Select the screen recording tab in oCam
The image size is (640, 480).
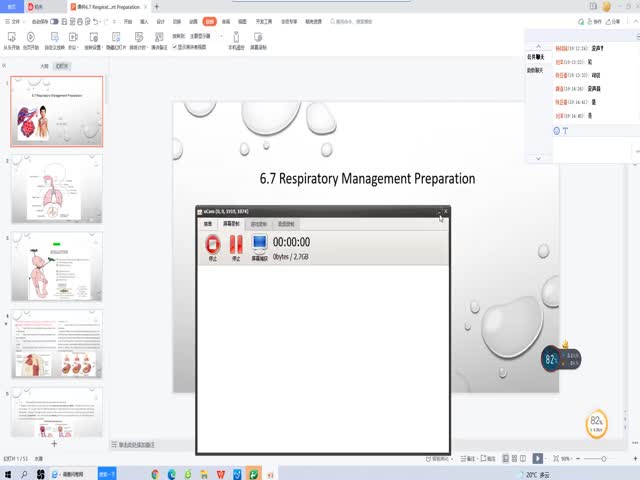(231, 224)
